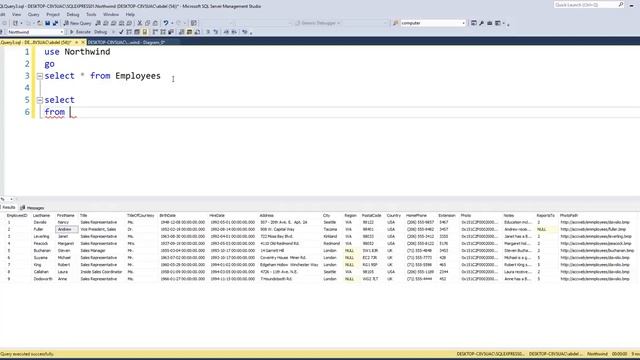
Task: Open the Undo history dropdown arrow
Action: tap(172, 23)
